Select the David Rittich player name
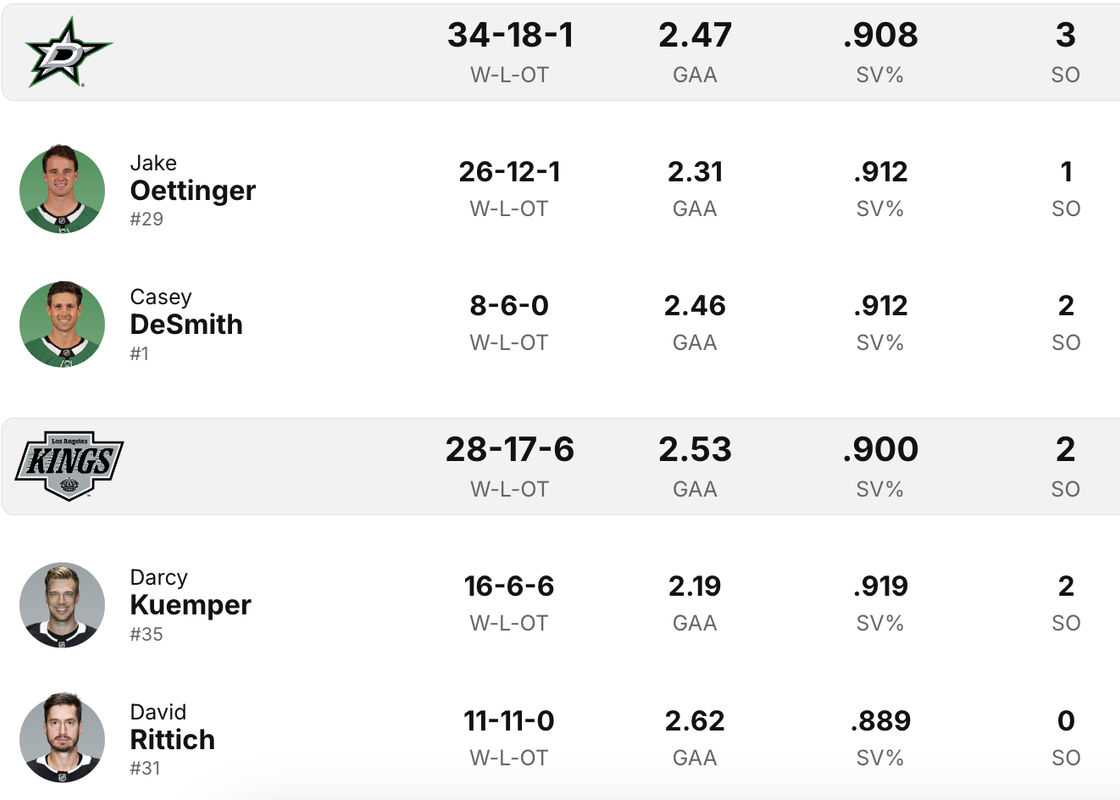The image size is (1120, 800). pyautogui.click(x=172, y=727)
